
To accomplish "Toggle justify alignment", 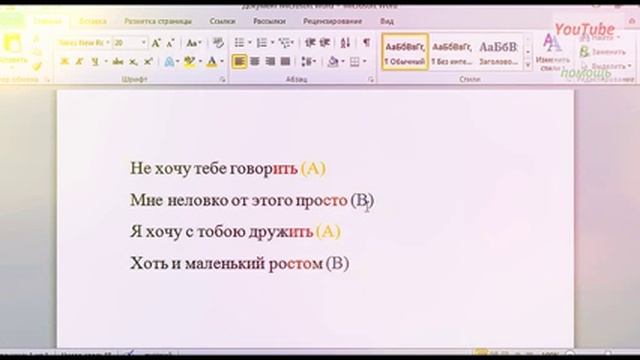I will tap(285, 62).
